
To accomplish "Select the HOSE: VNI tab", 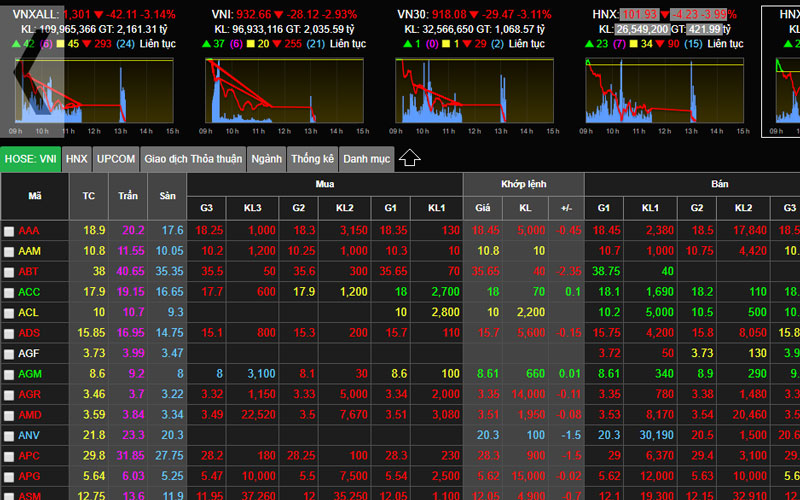I will [31, 158].
